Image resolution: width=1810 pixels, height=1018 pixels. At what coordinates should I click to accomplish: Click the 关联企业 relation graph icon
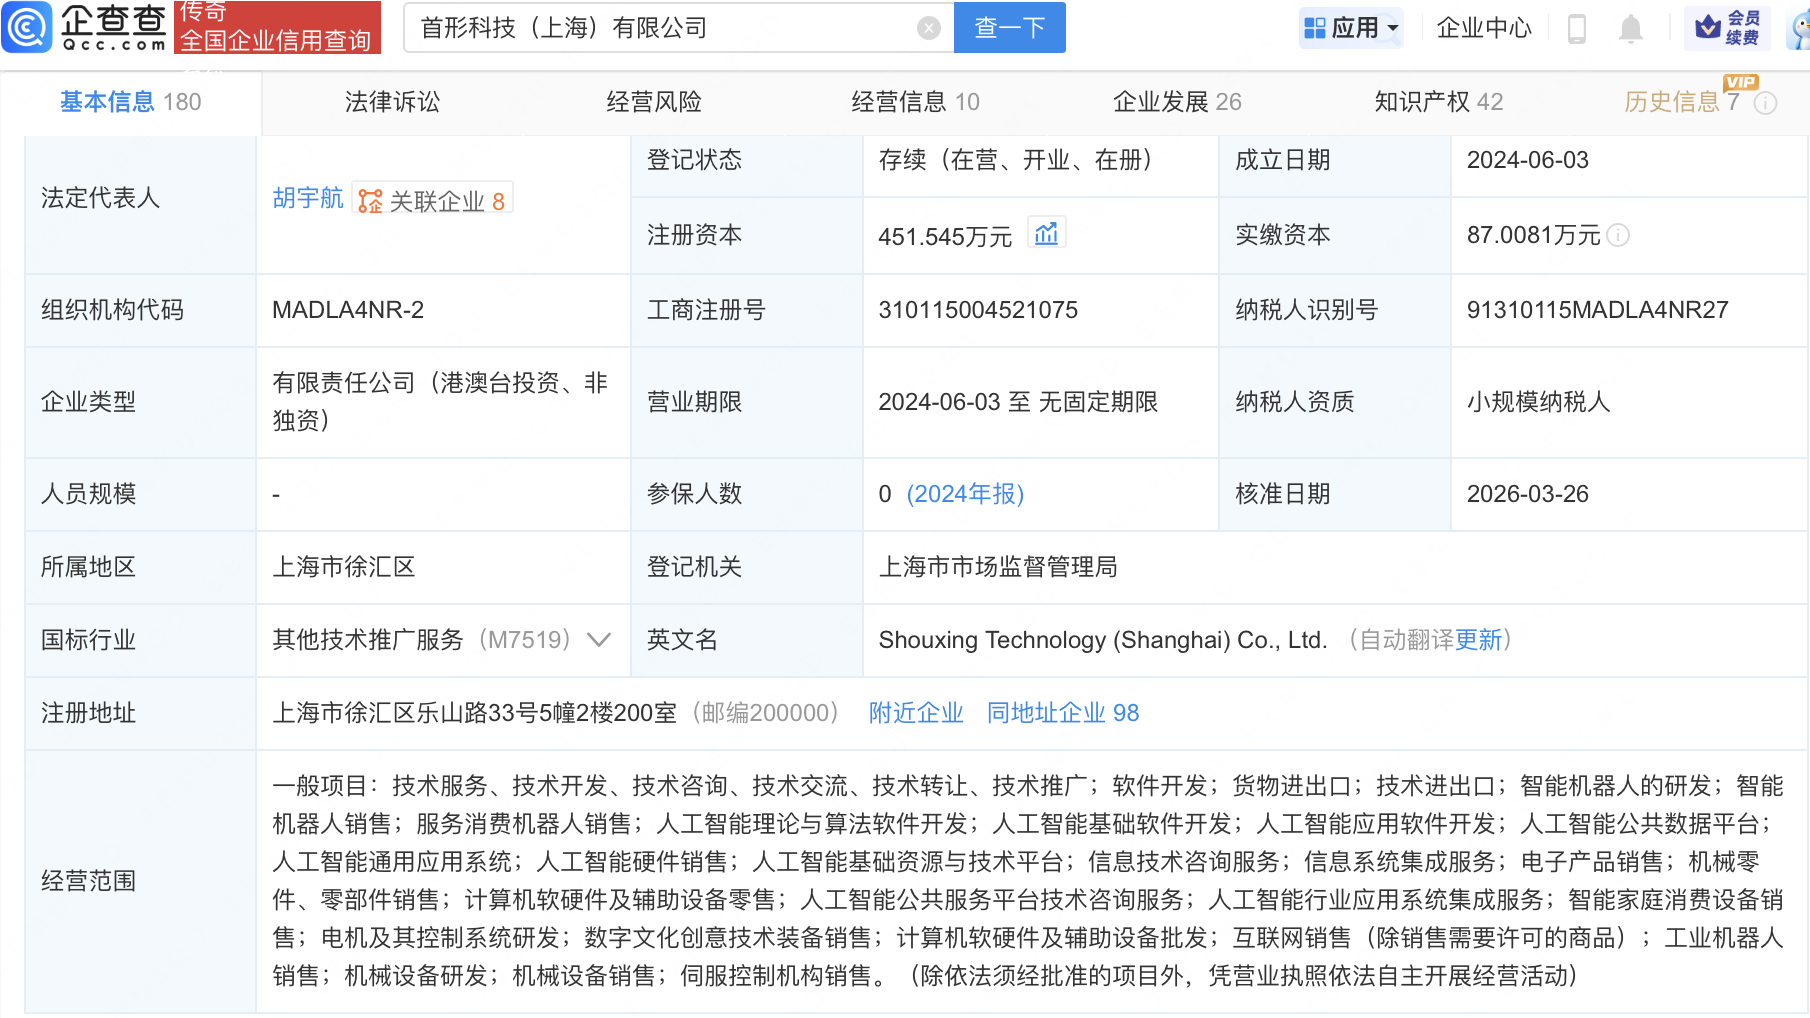370,198
